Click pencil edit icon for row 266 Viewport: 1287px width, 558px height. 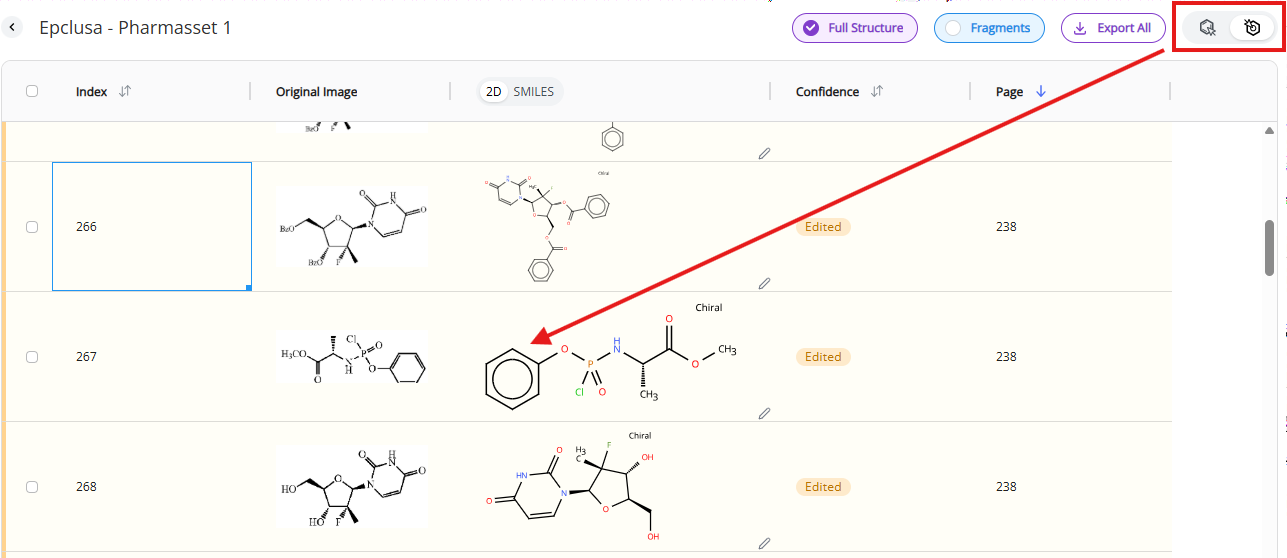[x=764, y=283]
